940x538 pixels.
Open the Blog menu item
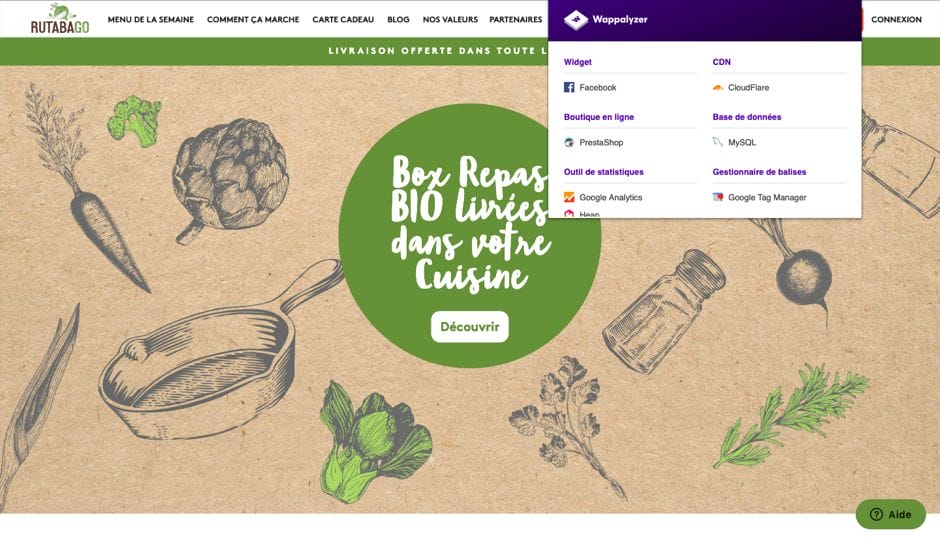(x=398, y=19)
